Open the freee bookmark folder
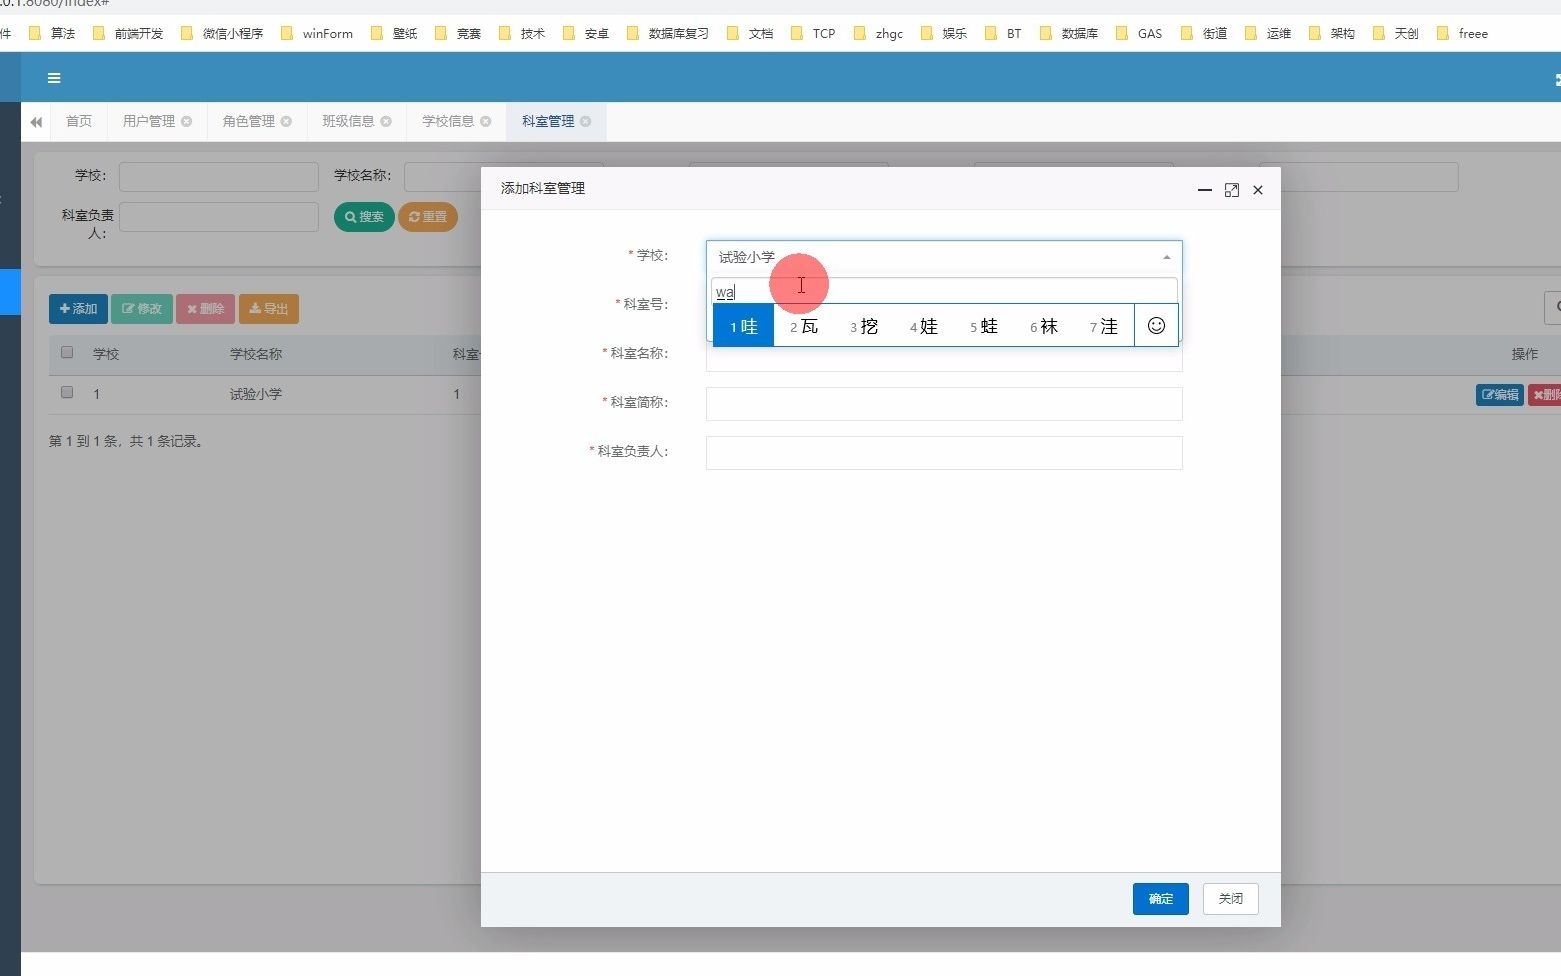Viewport: 1561px width, 976px height. tap(1462, 33)
